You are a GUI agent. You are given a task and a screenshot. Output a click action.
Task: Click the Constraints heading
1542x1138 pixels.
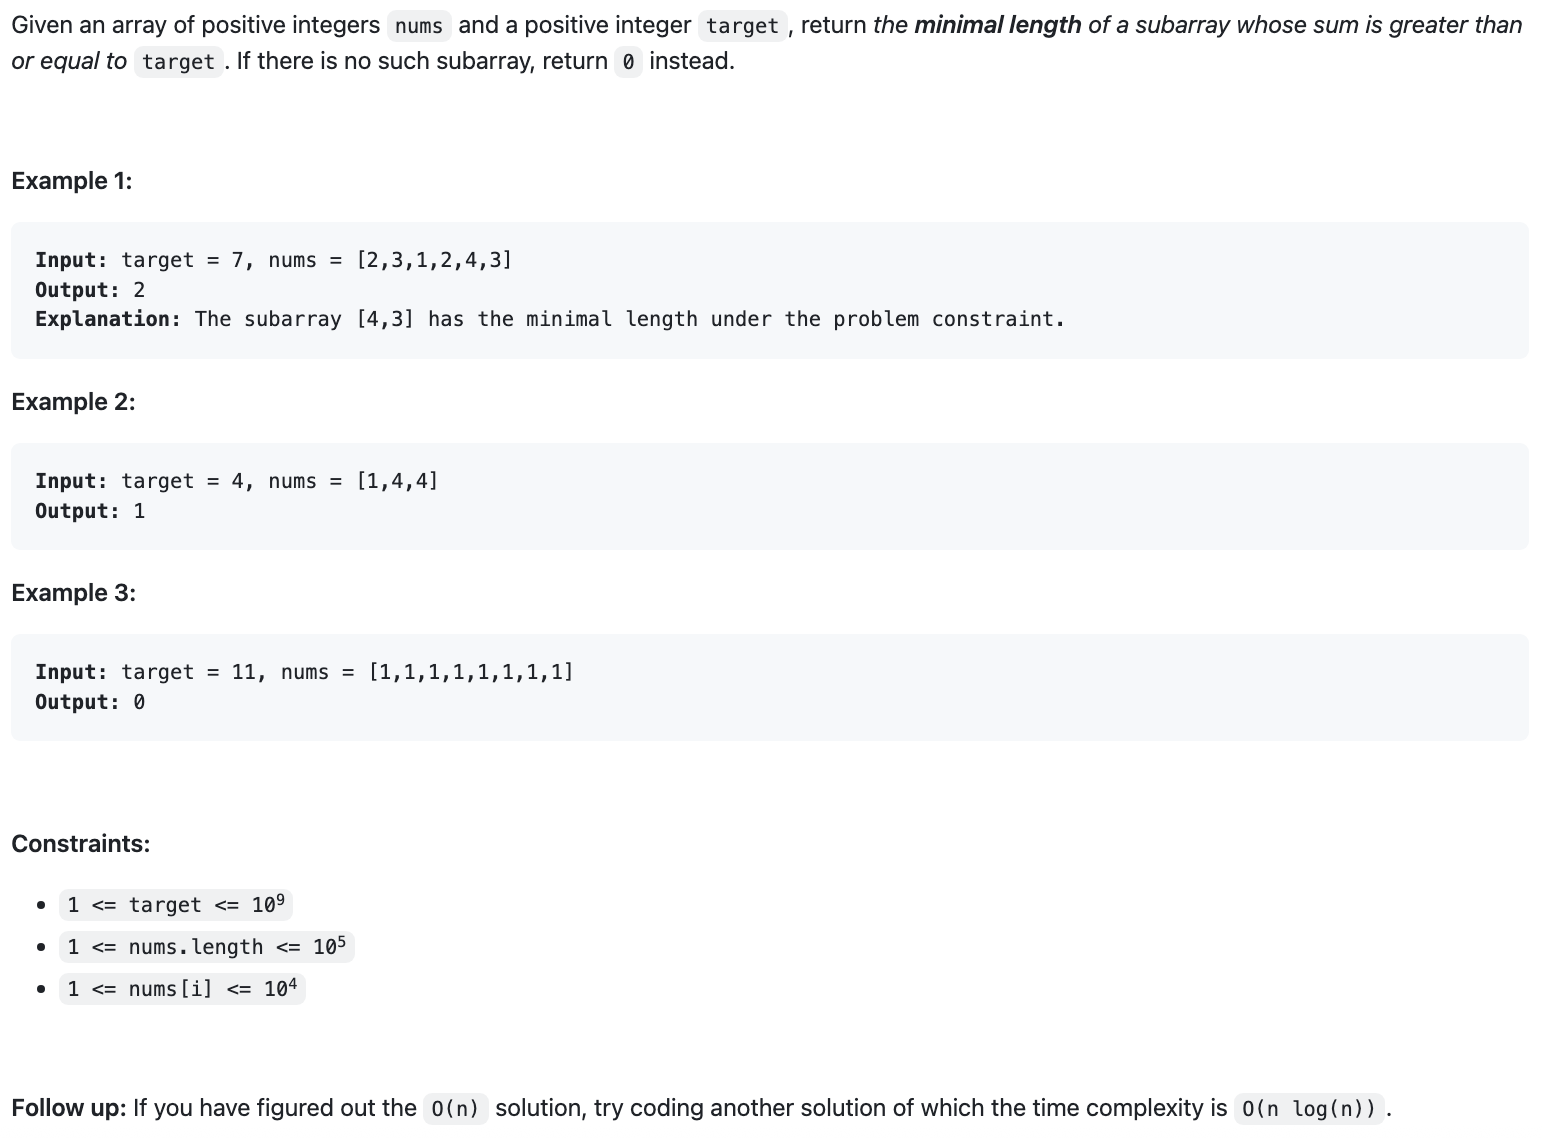point(80,844)
